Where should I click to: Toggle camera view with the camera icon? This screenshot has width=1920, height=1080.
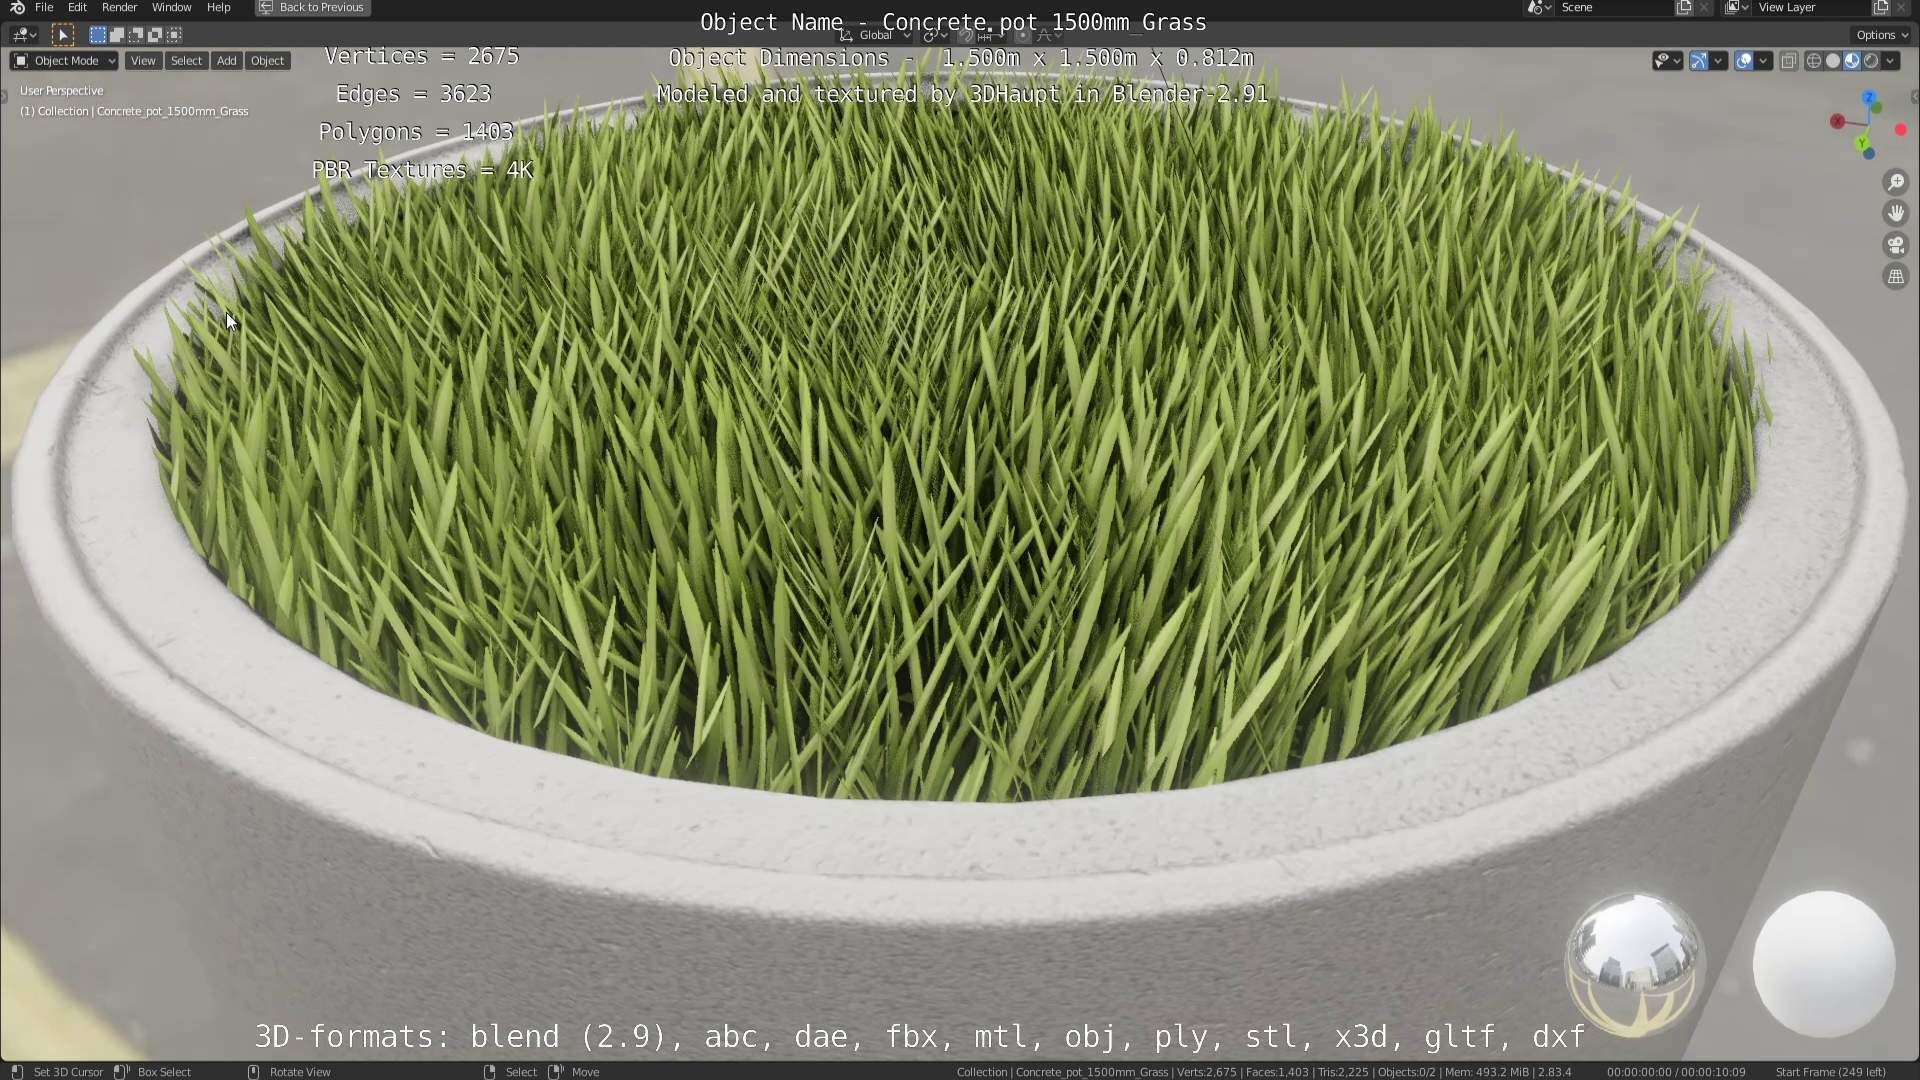point(1896,245)
